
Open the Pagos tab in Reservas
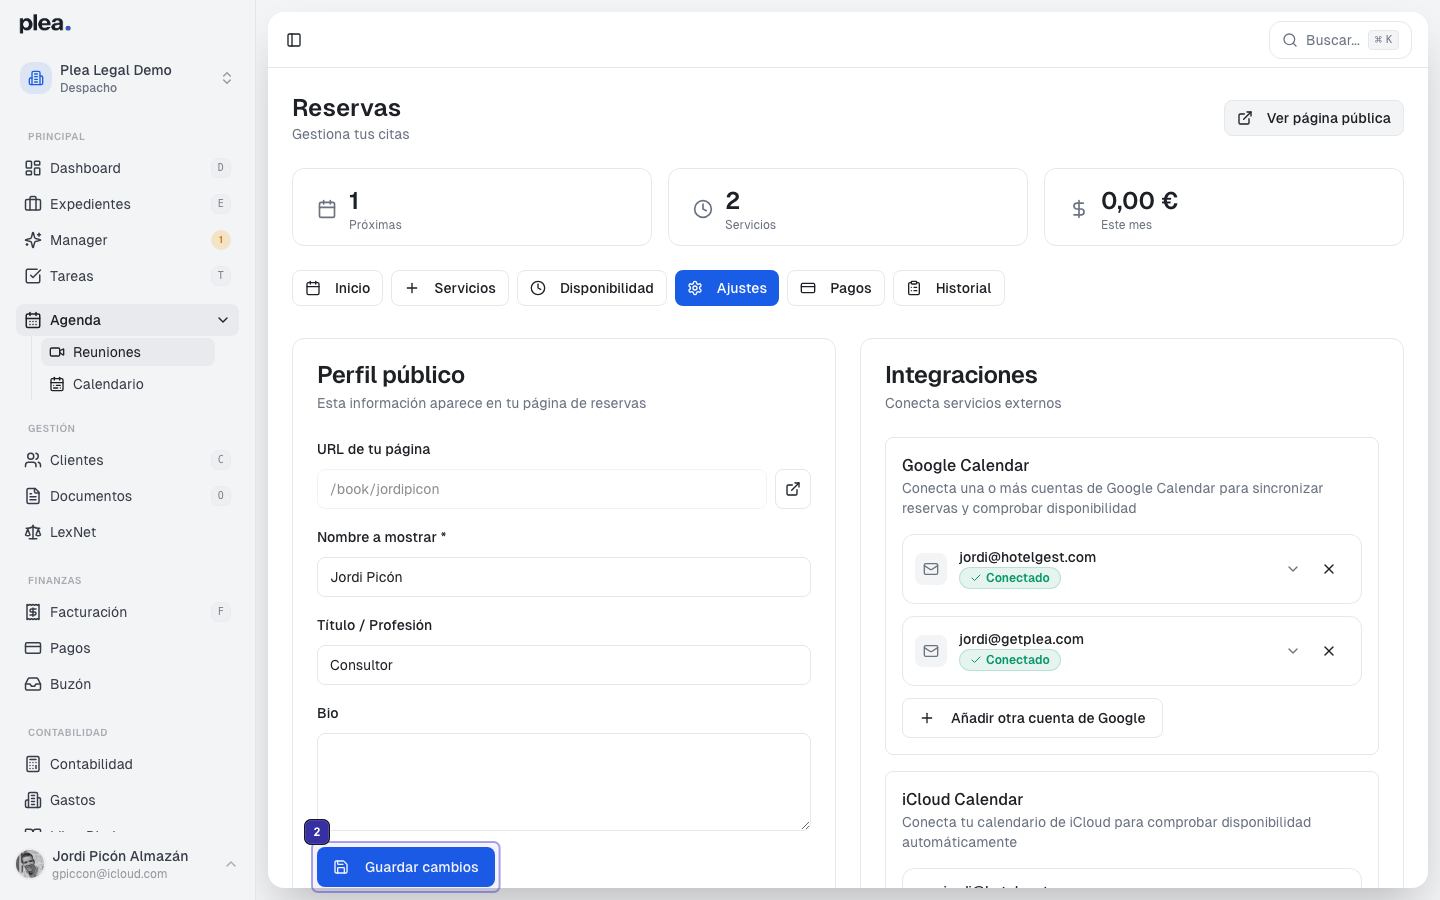[x=836, y=288]
